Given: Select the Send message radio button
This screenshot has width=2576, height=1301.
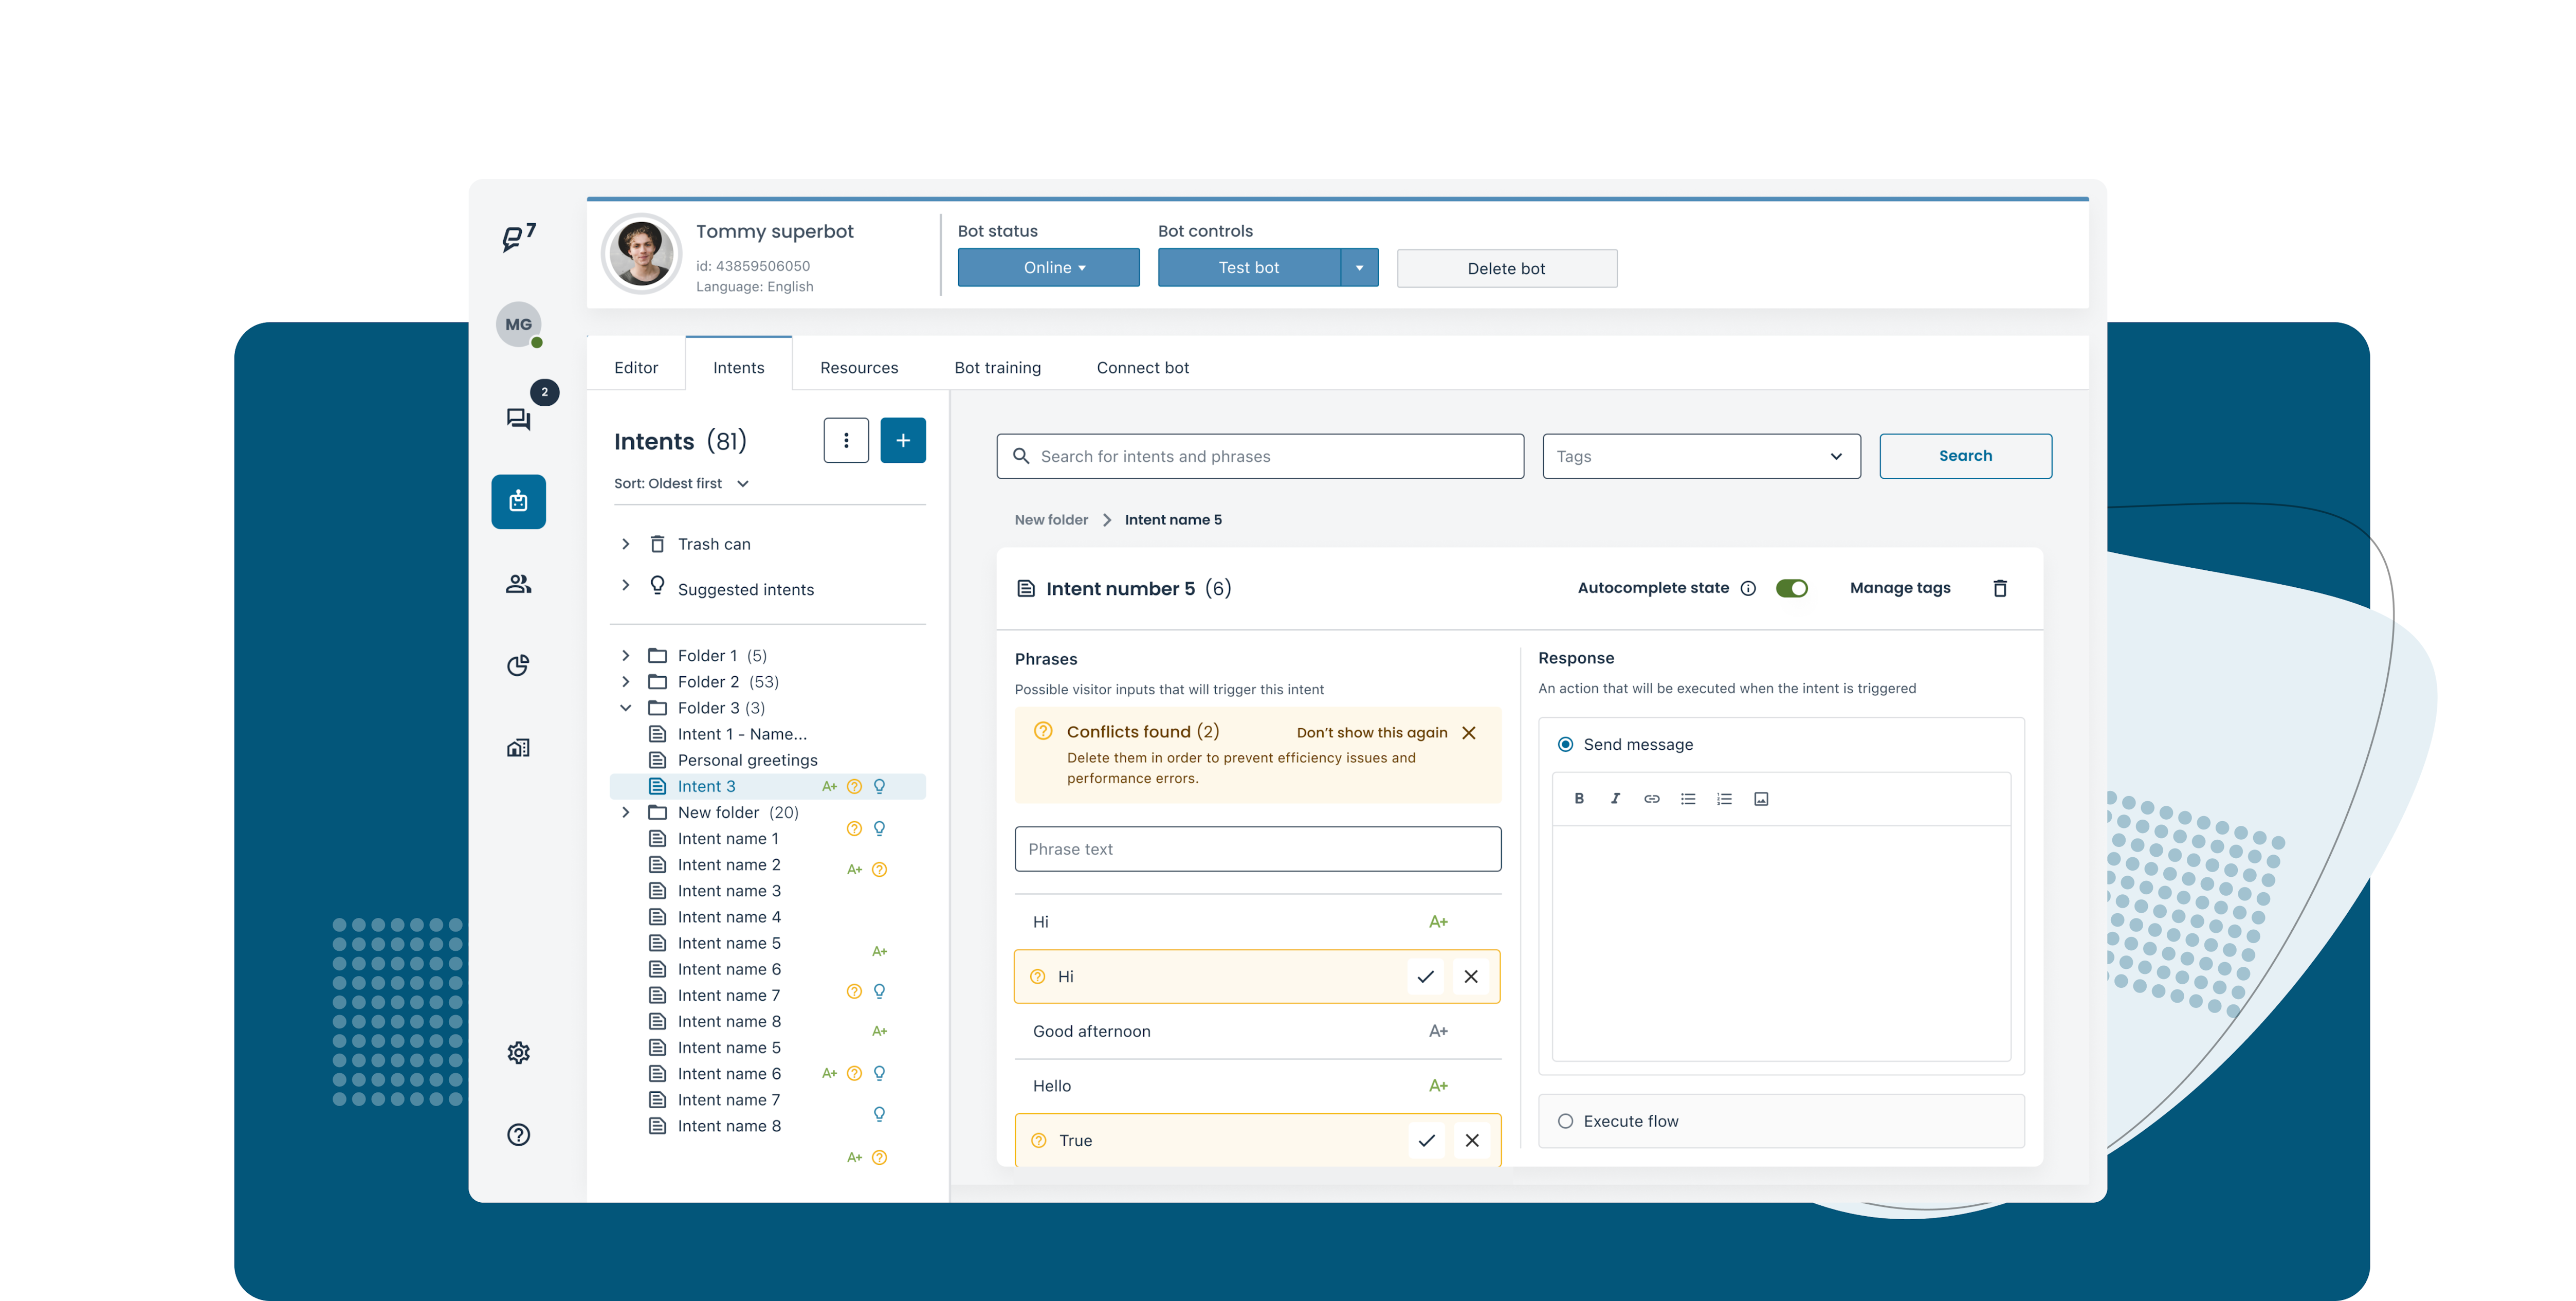Looking at the screenshot, I should (1565, 744).
